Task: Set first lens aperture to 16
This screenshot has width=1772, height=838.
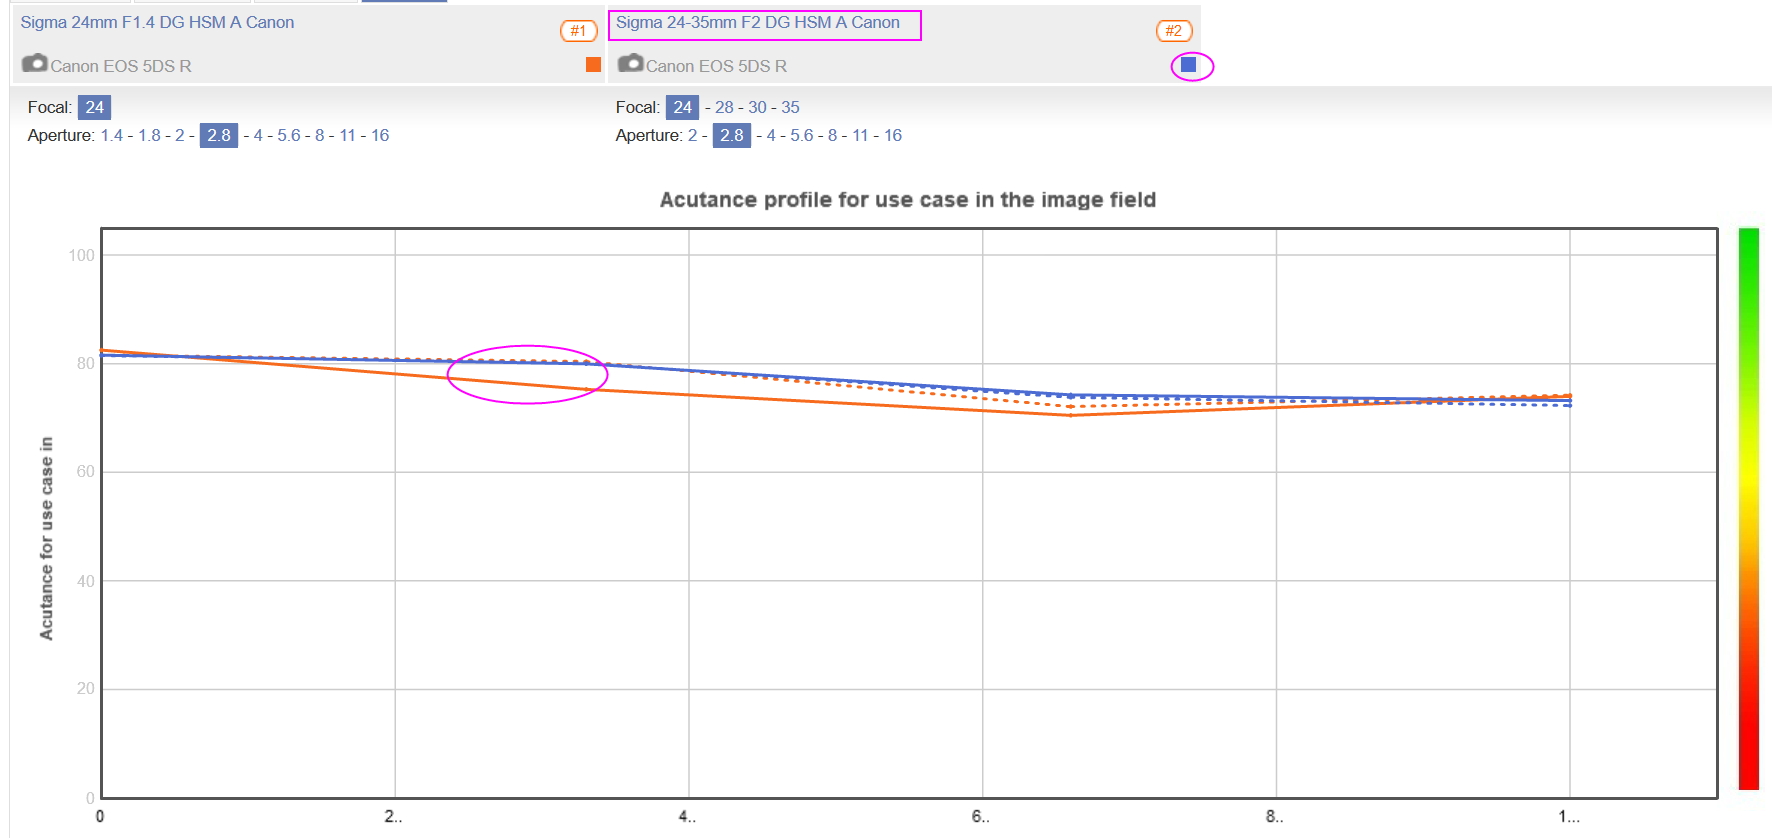Action: (x=380, y=135)
